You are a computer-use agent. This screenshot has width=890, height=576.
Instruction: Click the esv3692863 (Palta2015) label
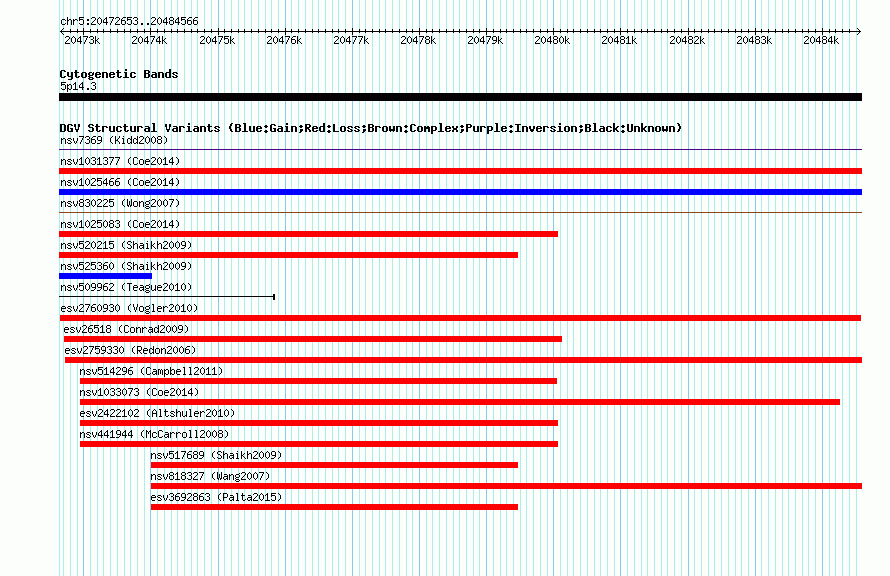point(216,497)
